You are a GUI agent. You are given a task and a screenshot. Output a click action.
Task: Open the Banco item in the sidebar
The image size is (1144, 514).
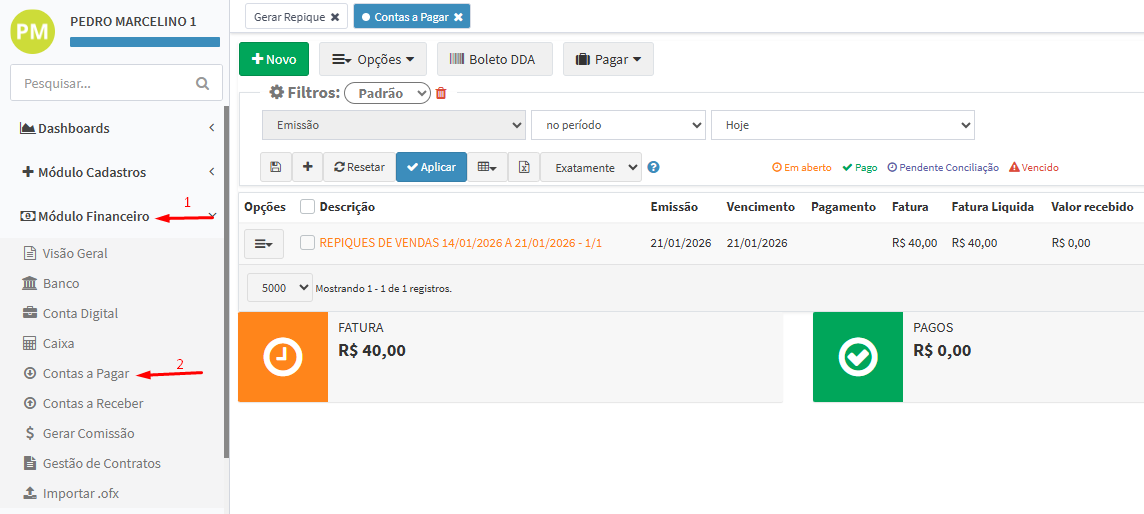(x=60, y=283)
